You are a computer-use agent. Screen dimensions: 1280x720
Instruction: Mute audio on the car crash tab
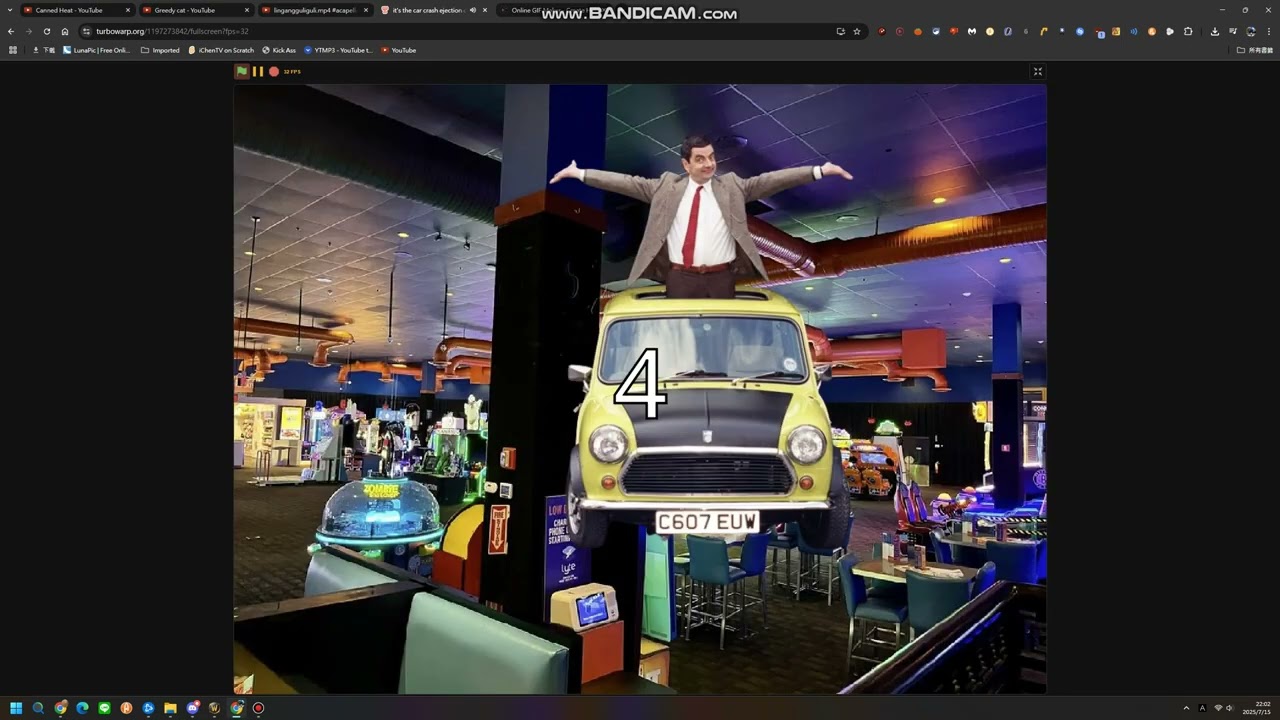pos(473,10)
